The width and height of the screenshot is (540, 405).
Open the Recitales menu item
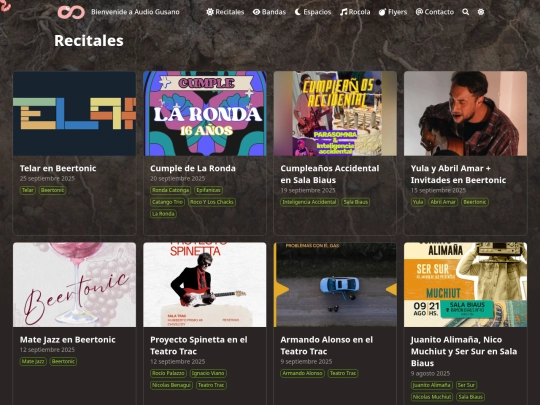coord(225,12)
